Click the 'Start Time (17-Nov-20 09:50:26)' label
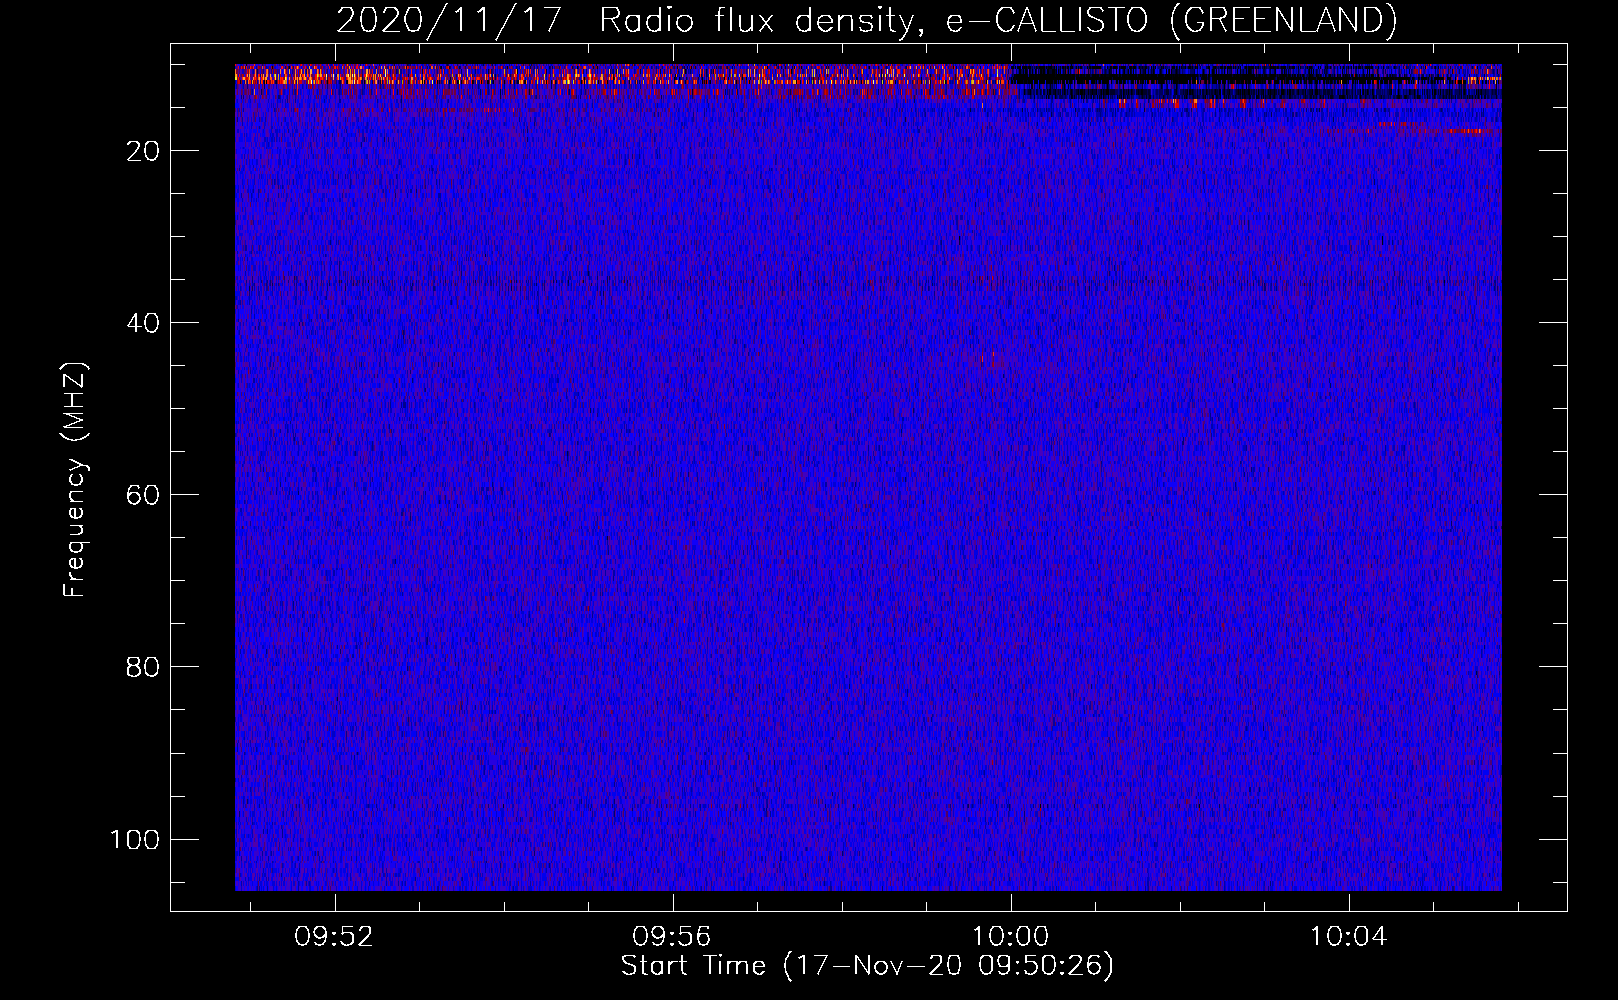This screenshot has width=1618, height=1000. pyautogui.click(x=867, y=966)
